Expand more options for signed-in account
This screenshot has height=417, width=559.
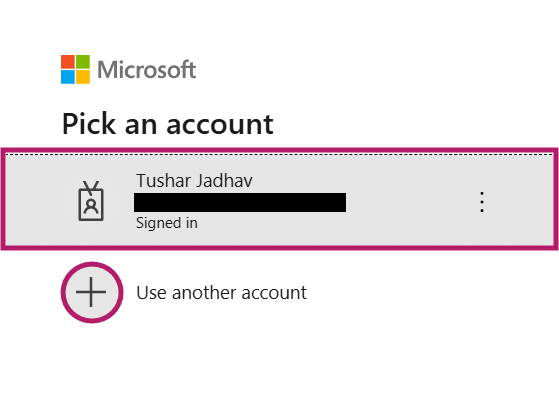(x=482, y=202)
